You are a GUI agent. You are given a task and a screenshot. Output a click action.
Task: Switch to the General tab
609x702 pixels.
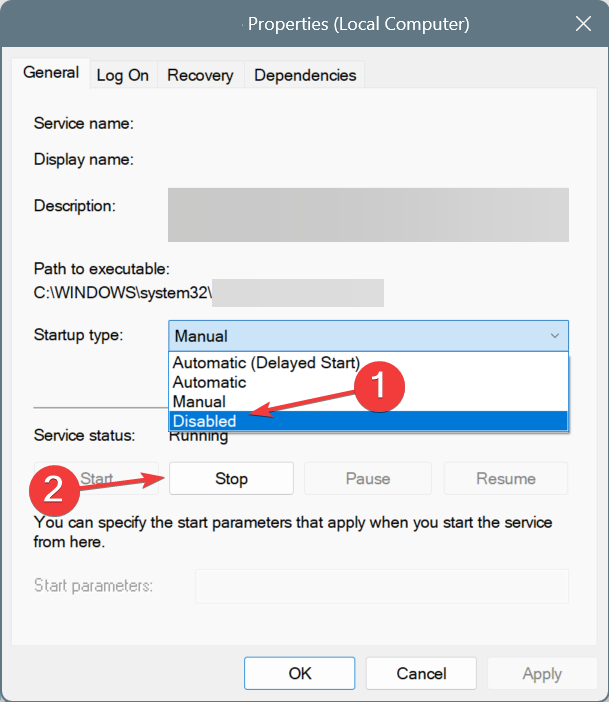[51, 73]
